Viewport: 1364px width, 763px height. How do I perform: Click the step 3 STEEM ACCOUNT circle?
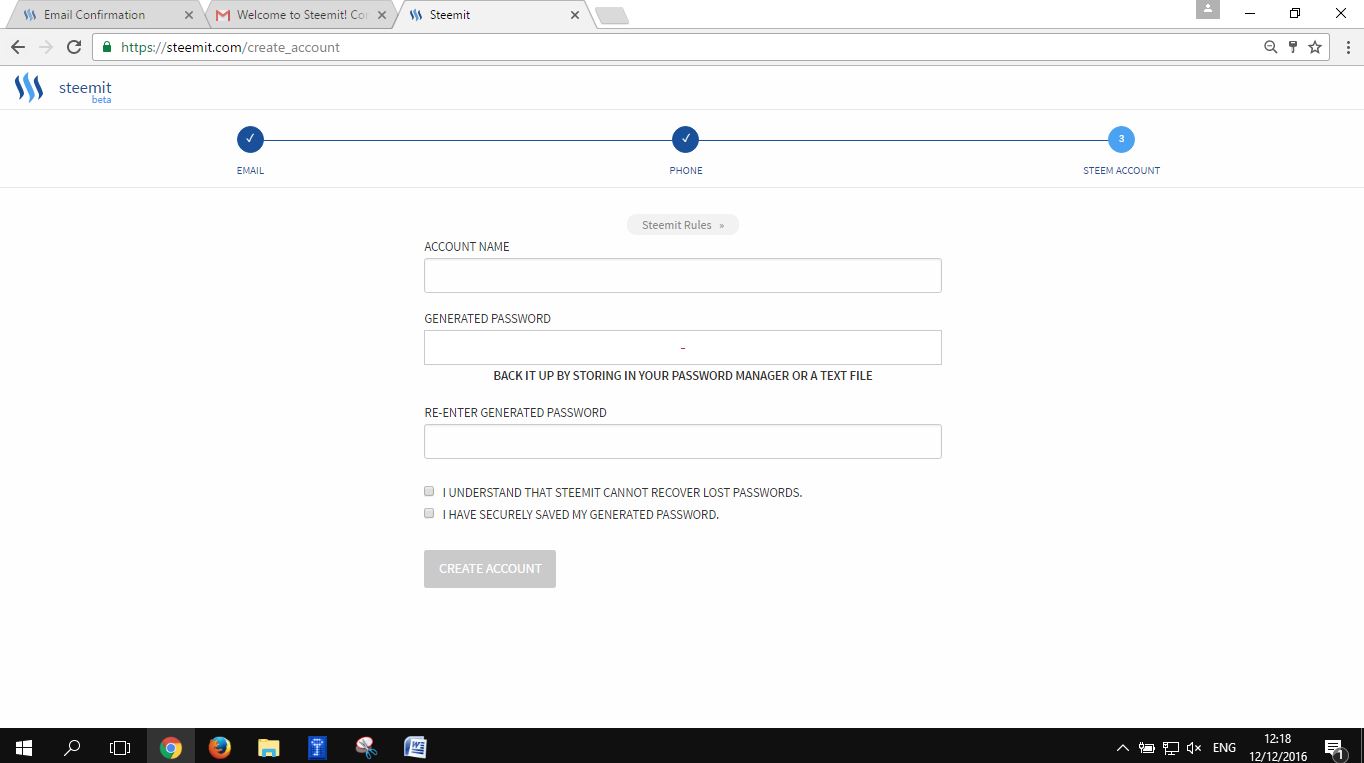1121,139
